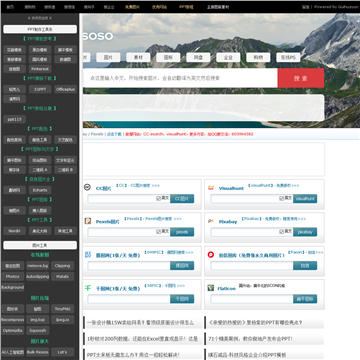Open the PPT教程 item in top navigation
This screenshot has height=360, width=360.
[186, 7]
